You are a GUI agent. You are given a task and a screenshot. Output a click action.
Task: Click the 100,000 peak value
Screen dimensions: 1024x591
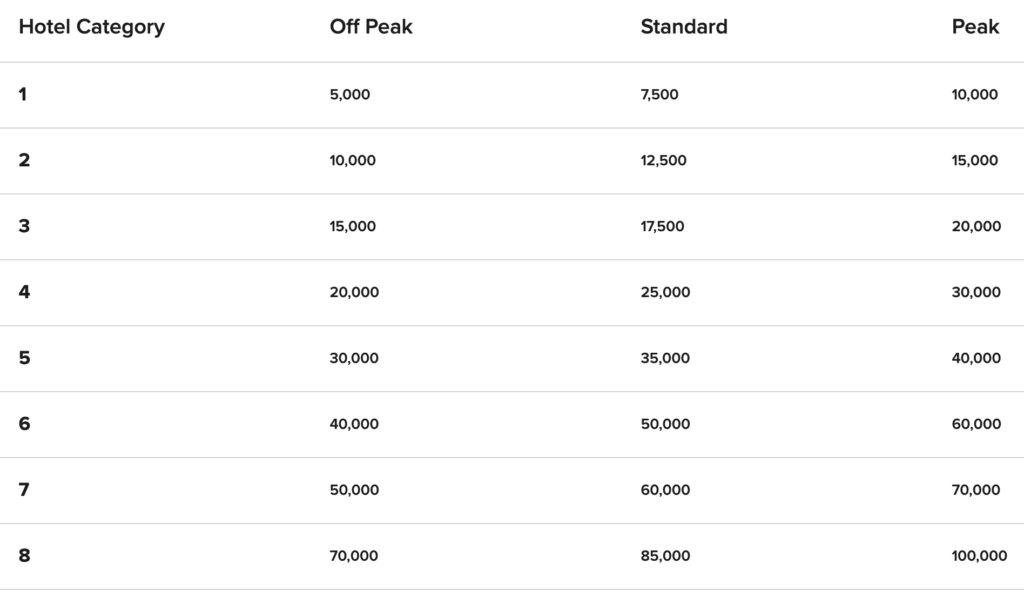[x=979, y=556]
